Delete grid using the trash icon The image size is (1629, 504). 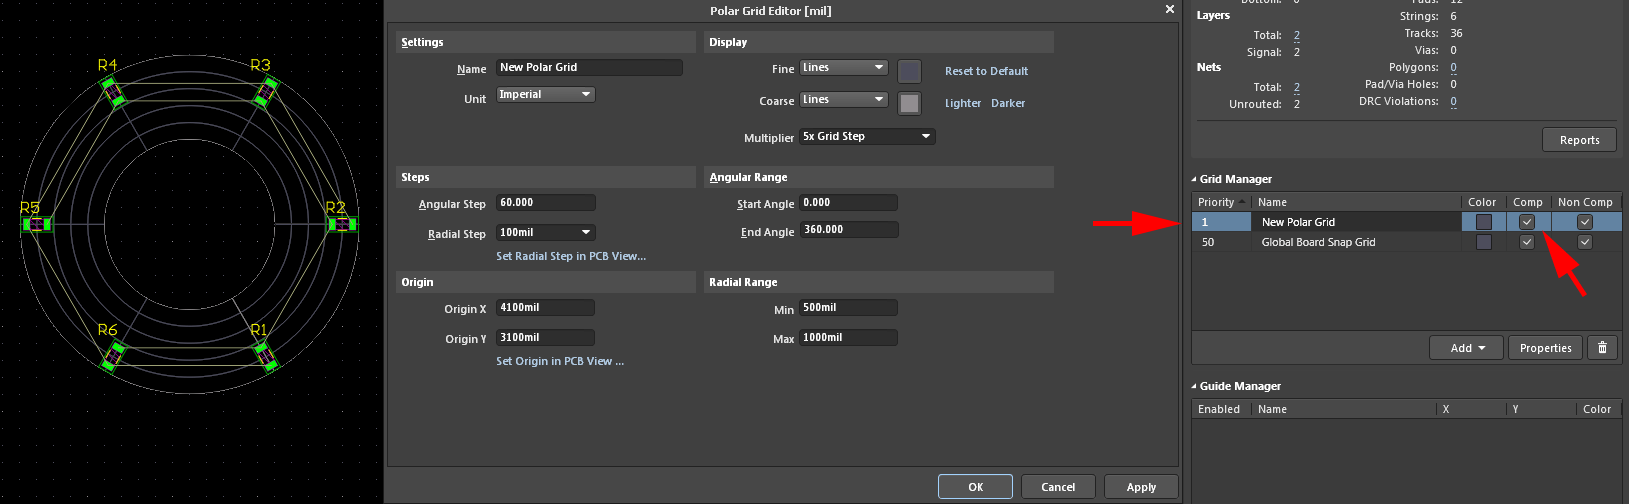click(x=1602, y=348)
